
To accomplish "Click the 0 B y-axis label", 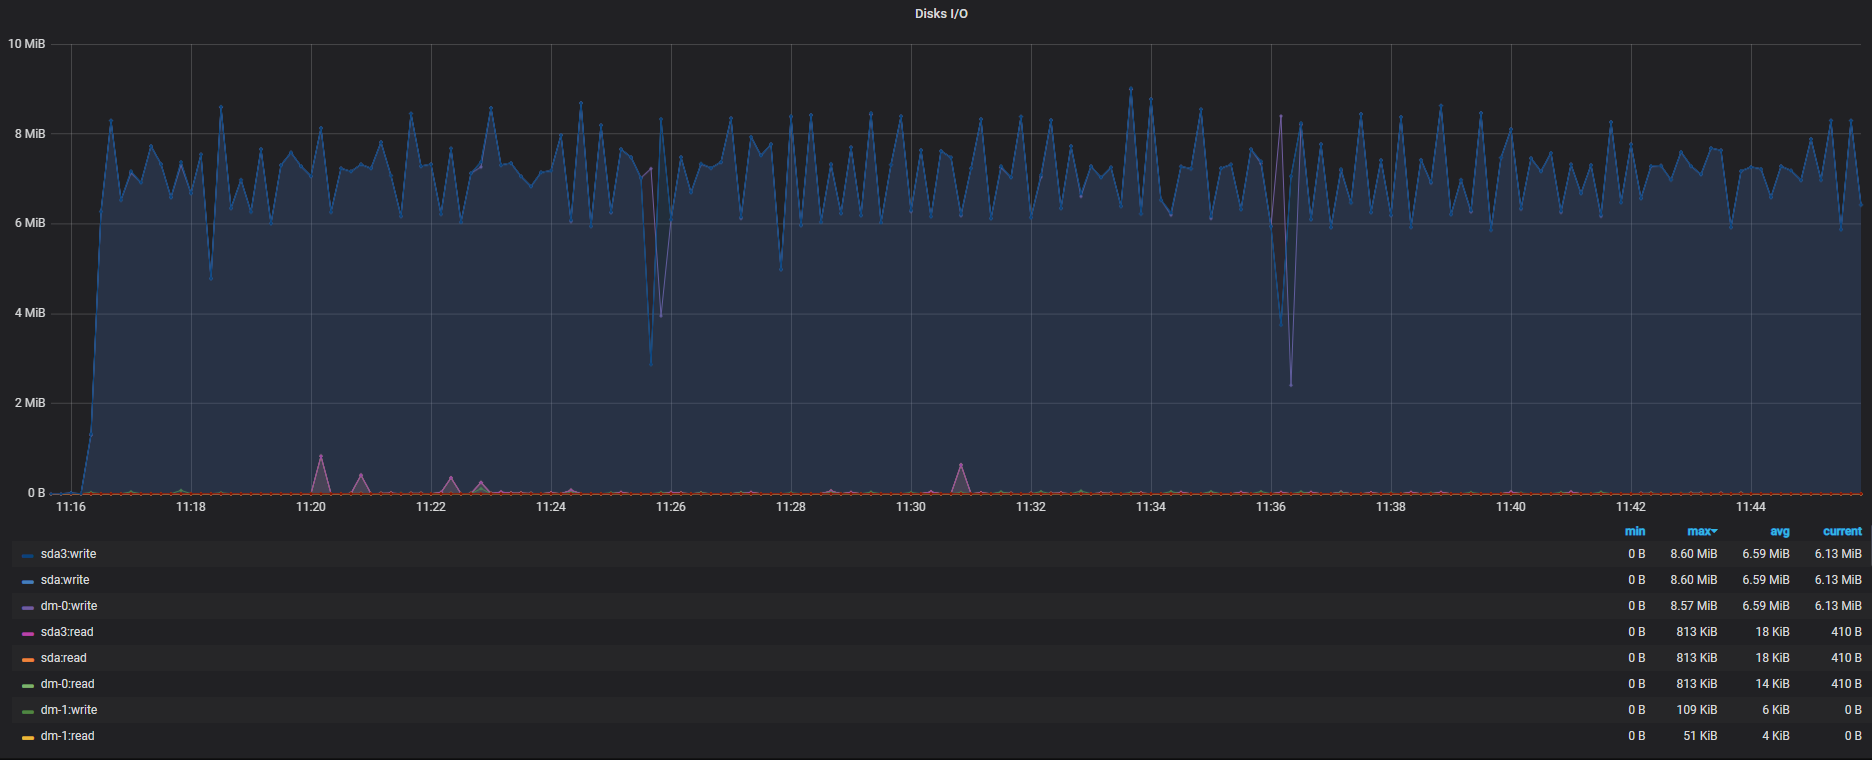I will coord(36,493).
